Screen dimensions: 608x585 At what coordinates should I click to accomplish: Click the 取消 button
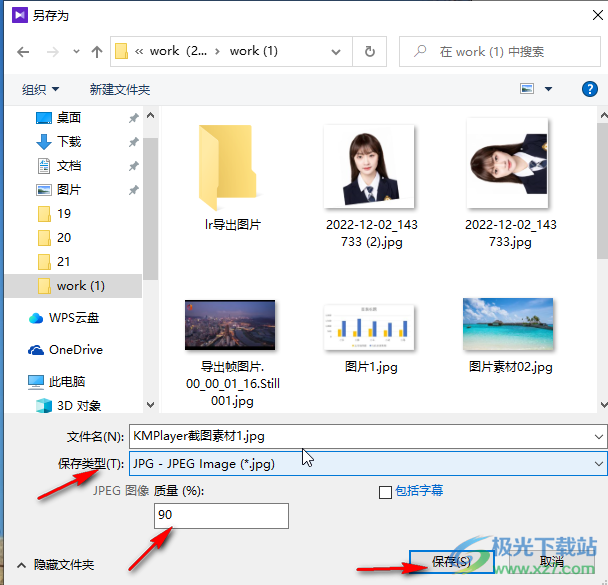(x=551, y=561)
